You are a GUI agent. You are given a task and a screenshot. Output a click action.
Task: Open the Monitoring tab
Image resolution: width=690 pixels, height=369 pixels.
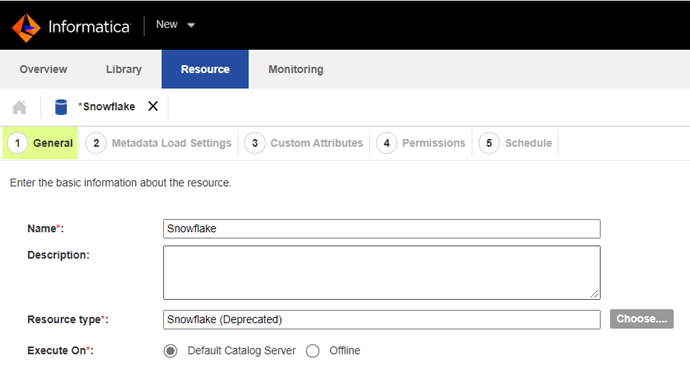(x=296, y=69)
